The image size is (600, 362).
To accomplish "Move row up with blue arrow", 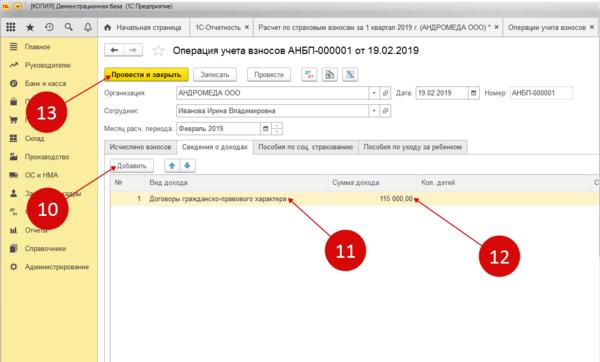I will tap(172, 166).
